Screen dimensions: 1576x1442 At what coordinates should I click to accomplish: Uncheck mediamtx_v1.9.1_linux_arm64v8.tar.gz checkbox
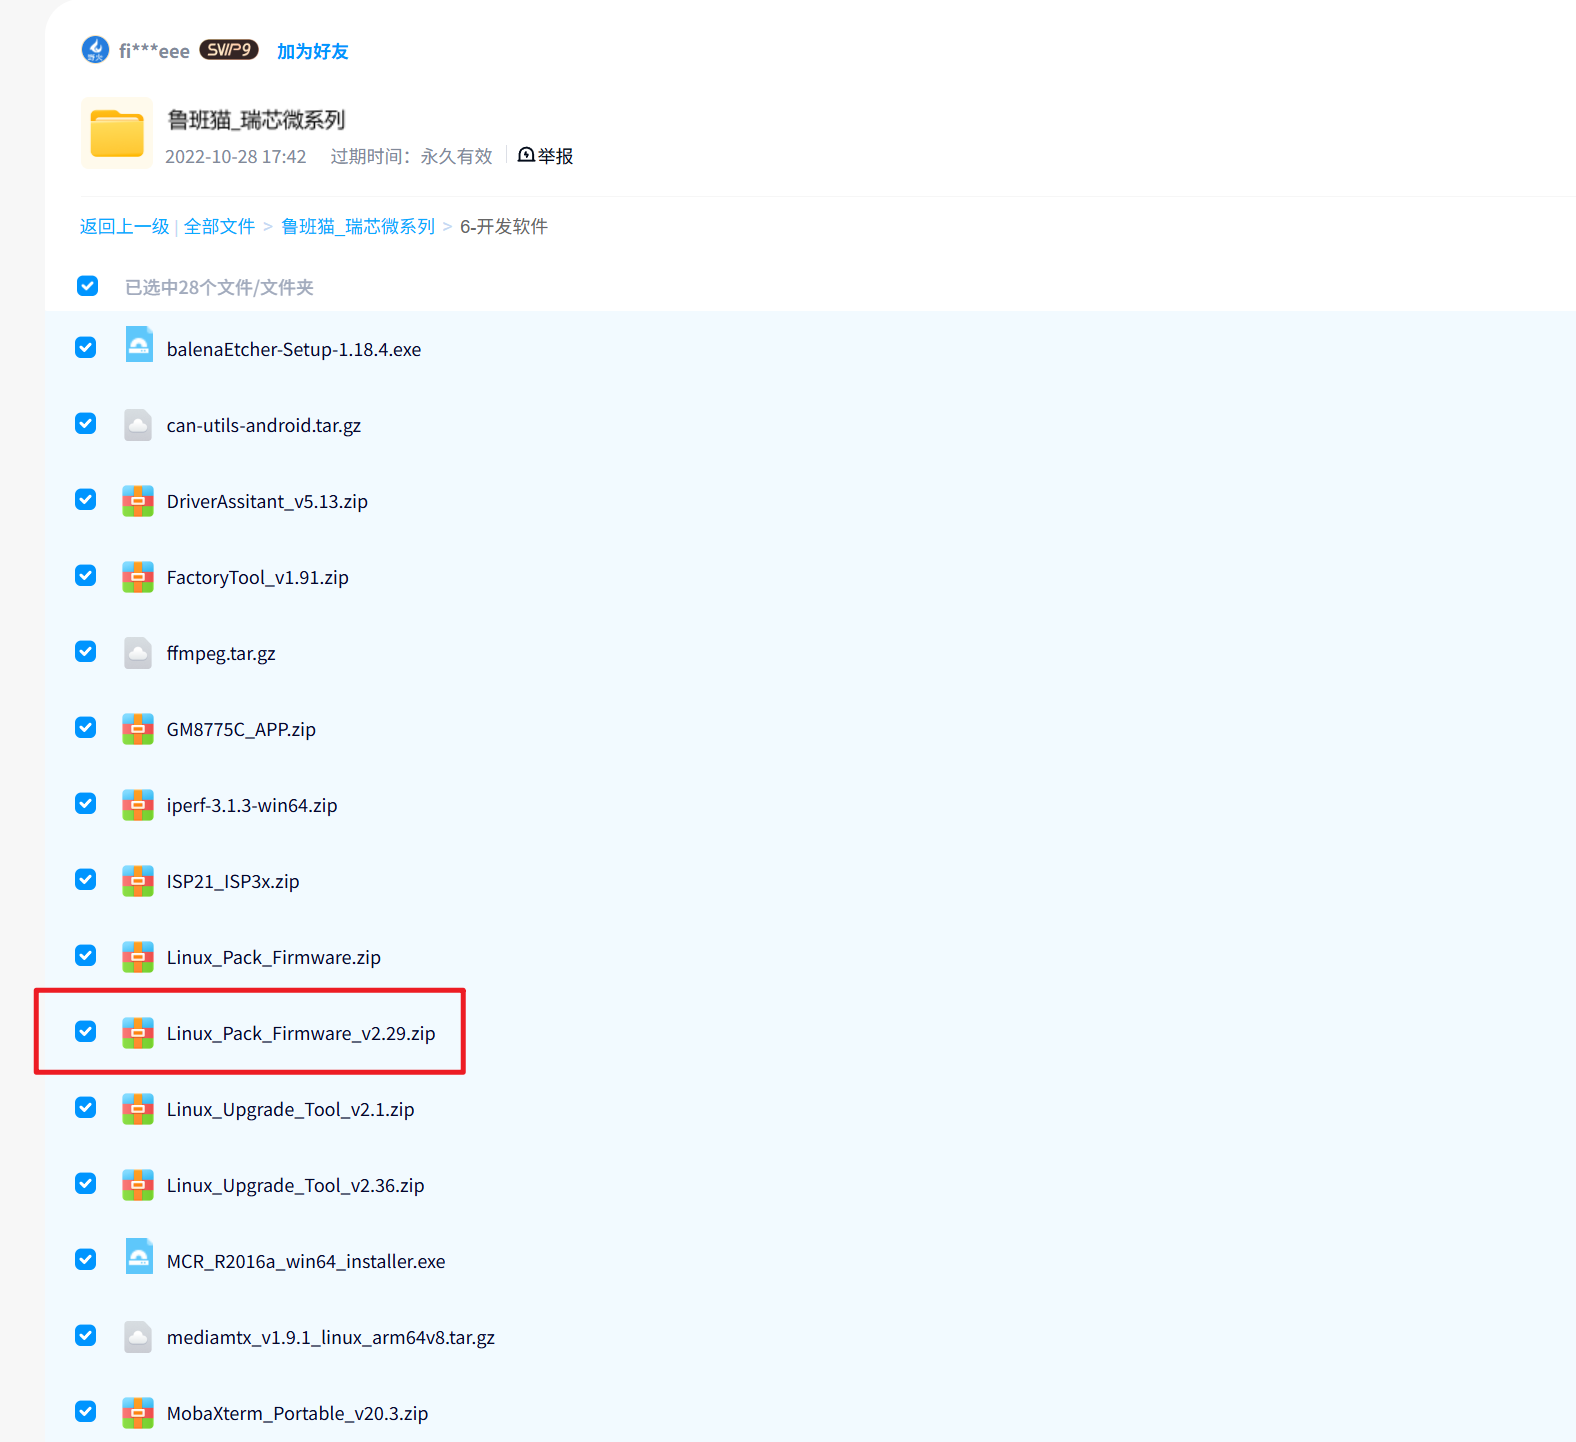pyautogui.click(x=86, y=1335)
